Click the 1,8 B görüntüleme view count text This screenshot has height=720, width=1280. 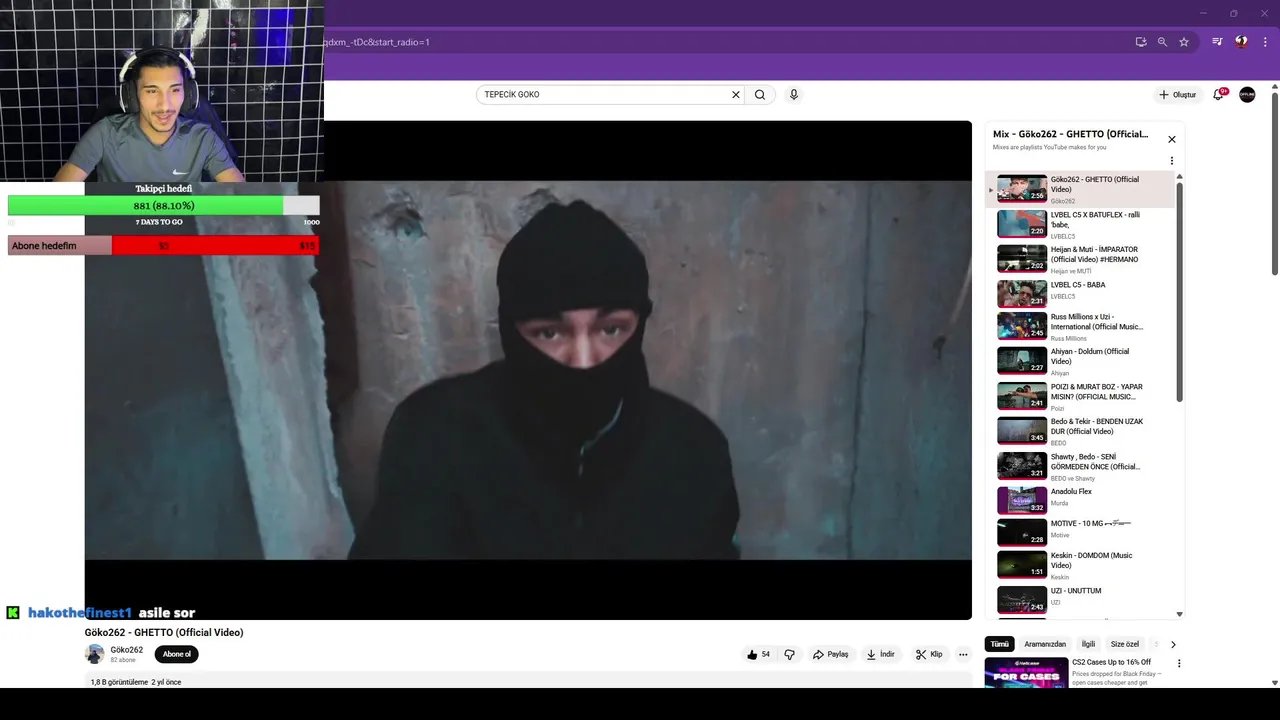(x=119, y=682)
